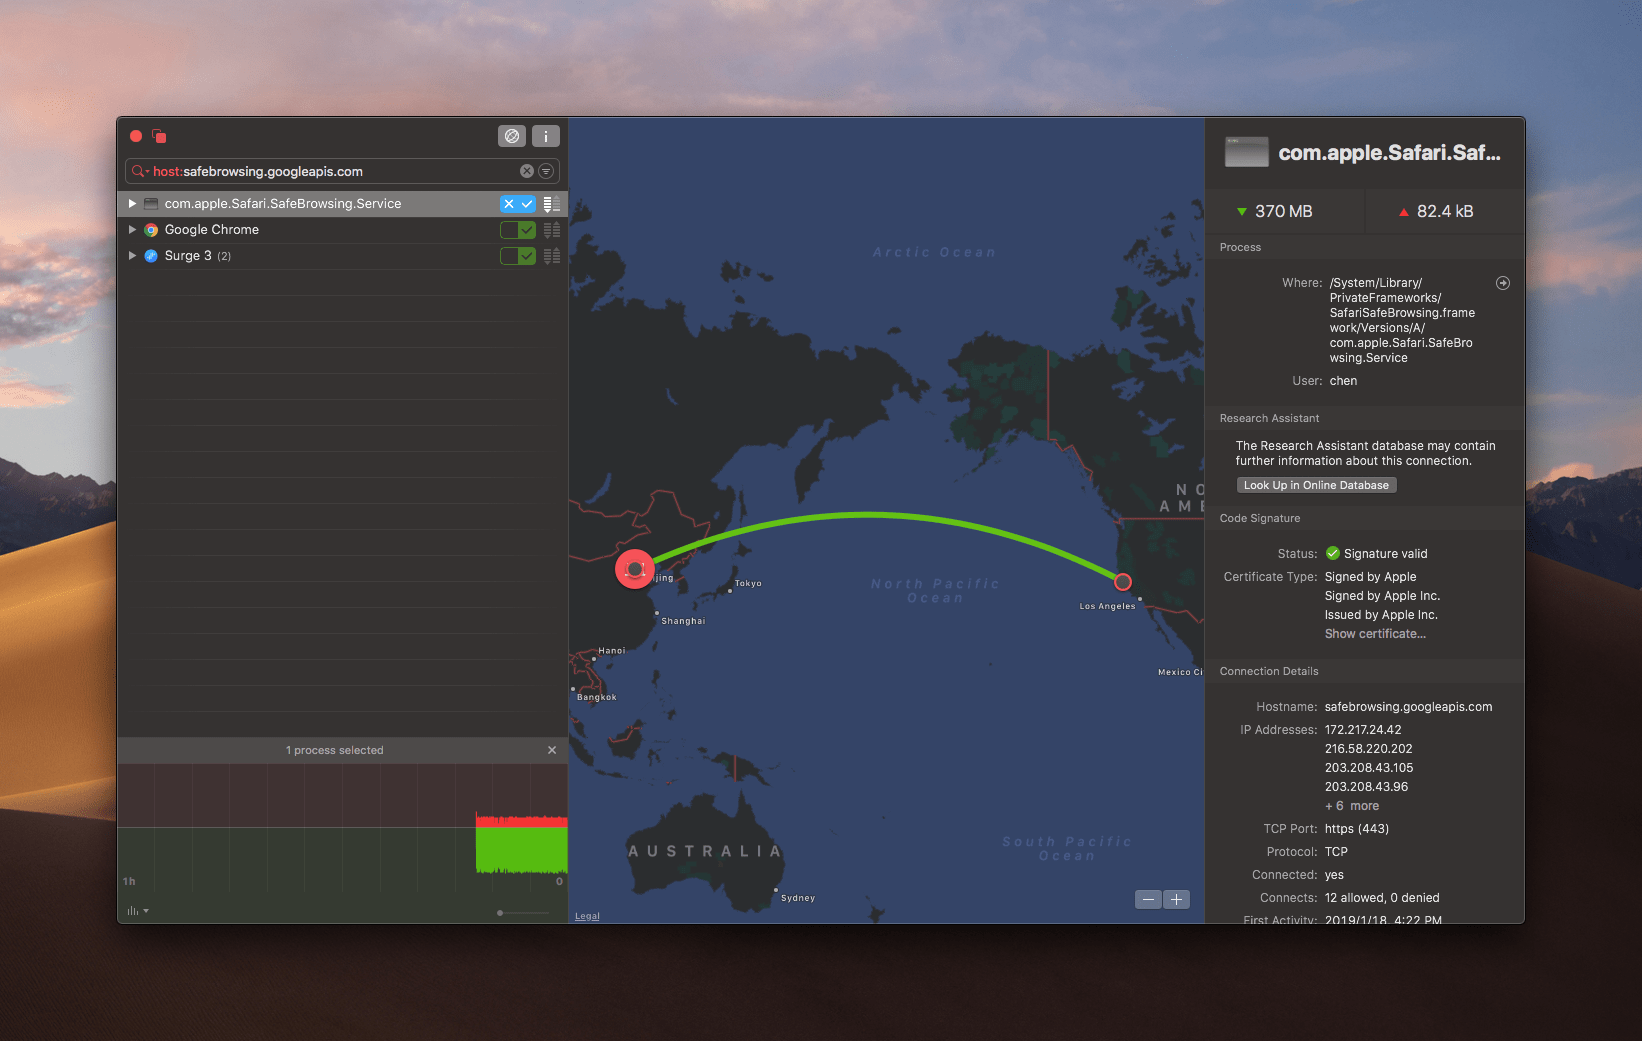
Task: Toggle the map view button in the toolbar
Action: pyautogui.click(x=512, y=136)
